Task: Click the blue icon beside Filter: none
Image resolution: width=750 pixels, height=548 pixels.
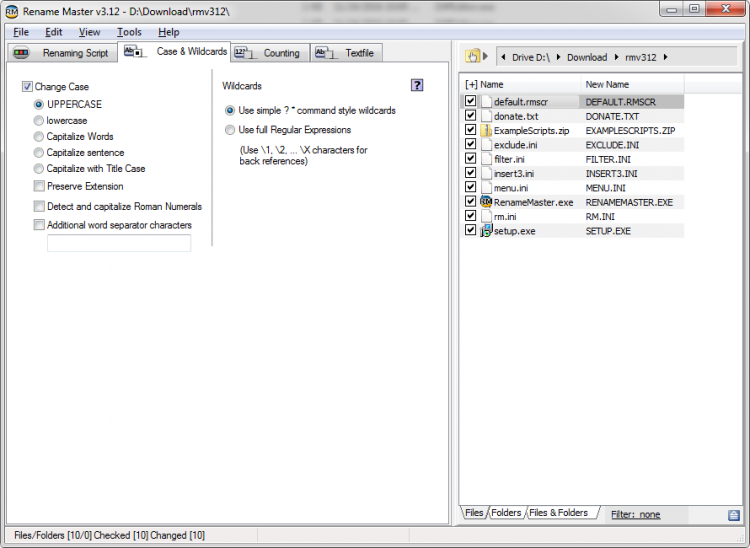Action: [x=734, y=515]
